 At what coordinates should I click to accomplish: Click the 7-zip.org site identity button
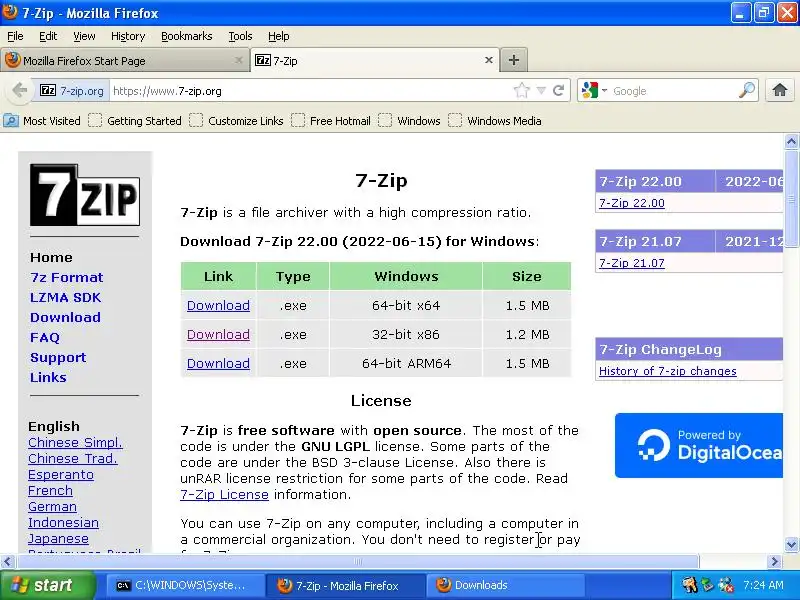point(71,91)
